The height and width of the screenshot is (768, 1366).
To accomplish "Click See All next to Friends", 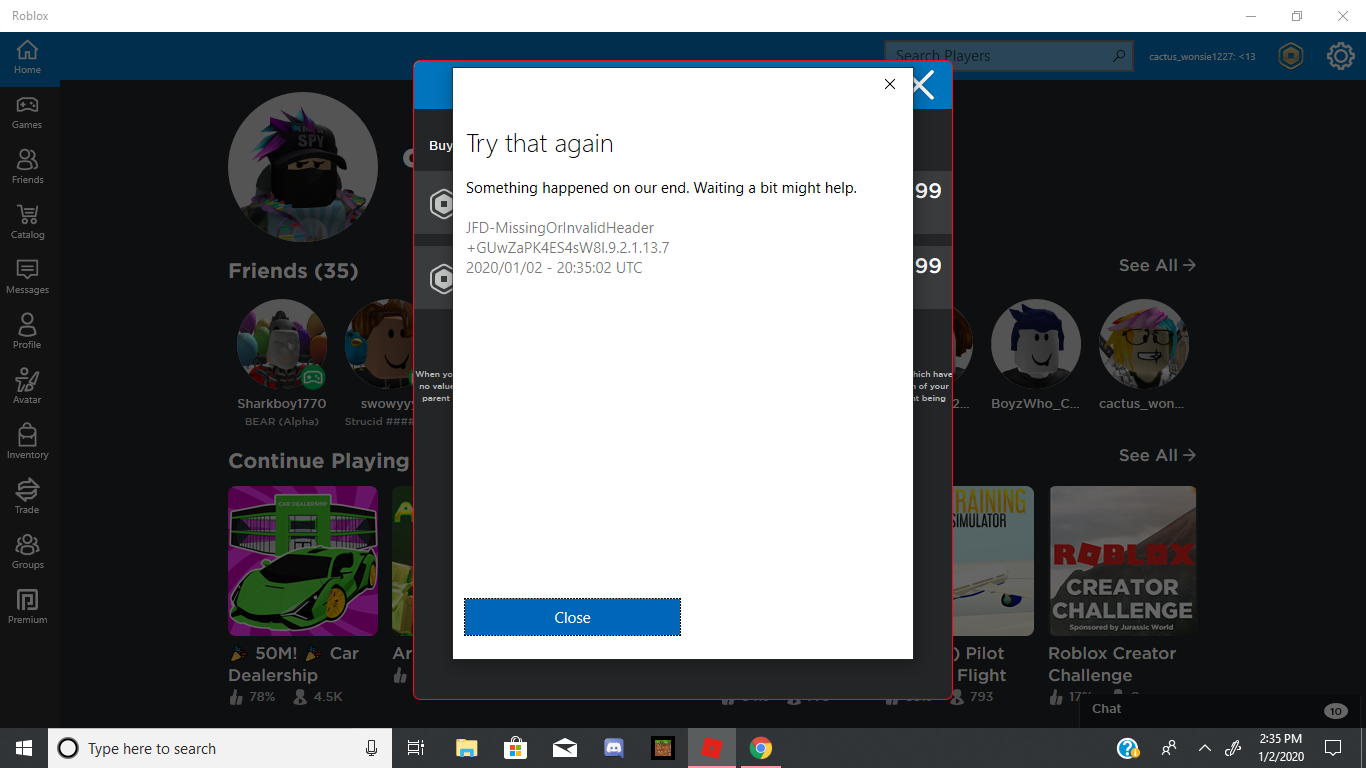I will [x=1157, y=265].
